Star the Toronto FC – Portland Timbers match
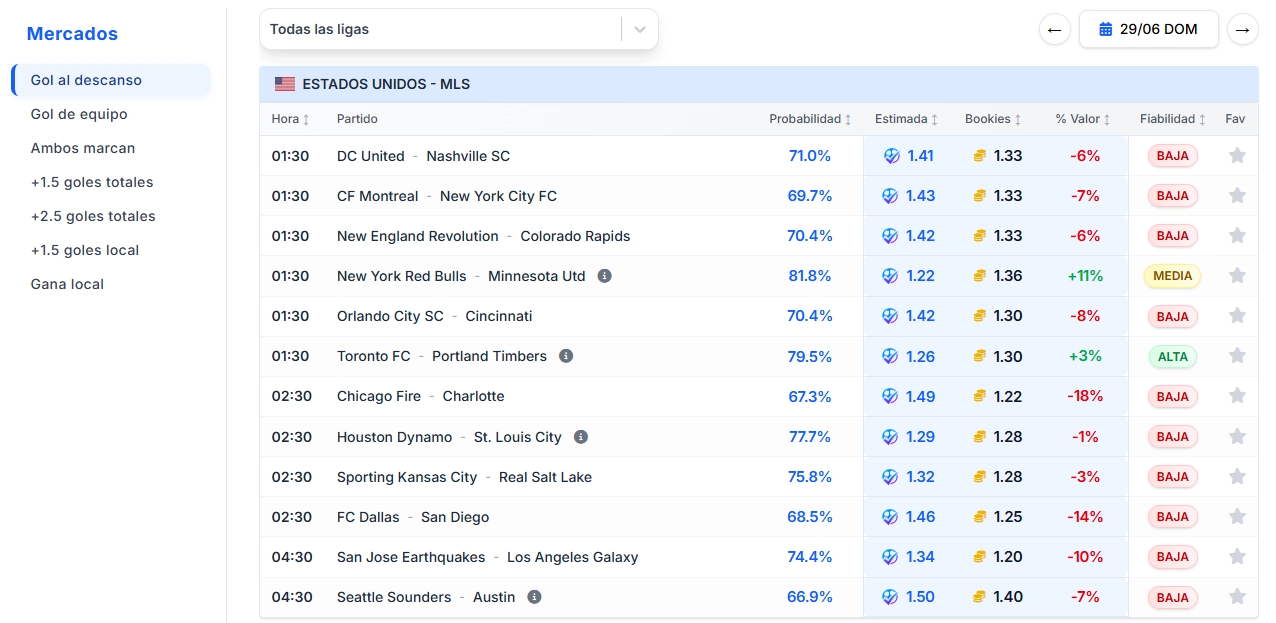 (1237, 356)
